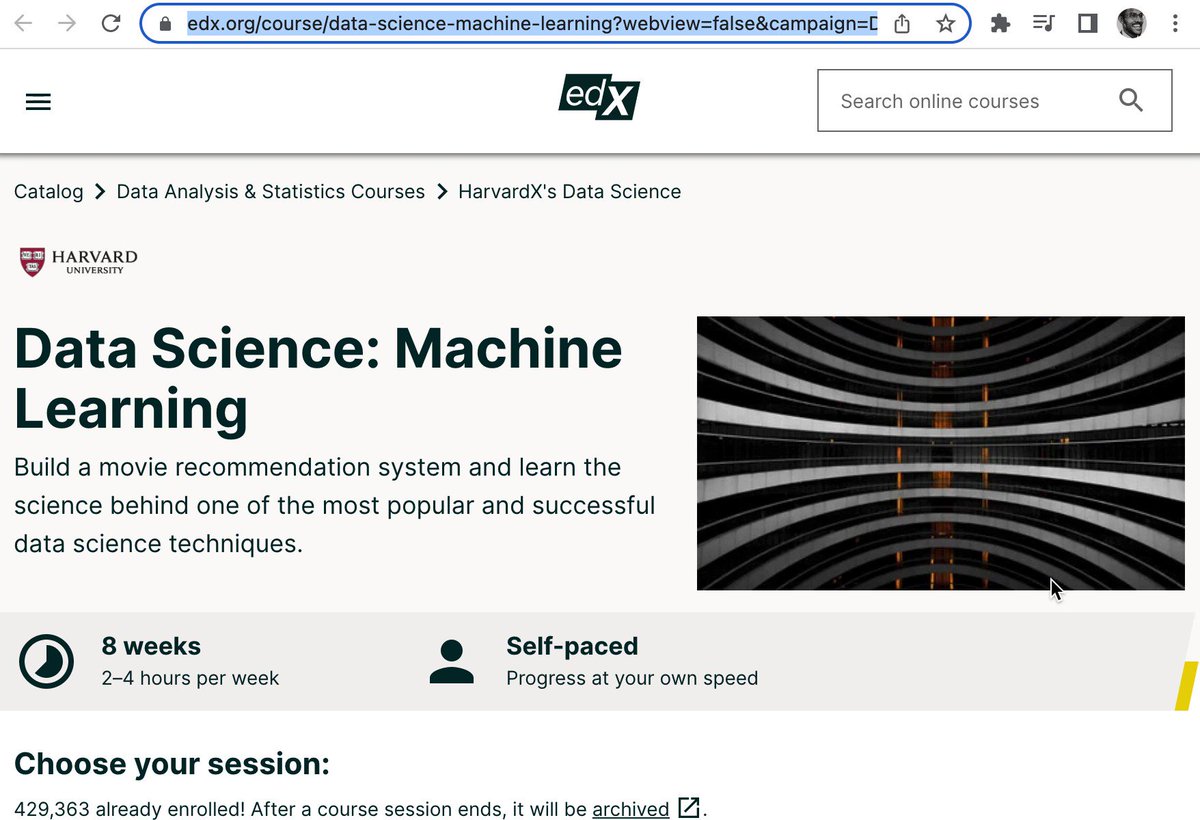Image resolution: width=1200 pixels, height=820 pixels.
Task: Open the Catalog breadcrumb link
Action: [x=49, y=191]
